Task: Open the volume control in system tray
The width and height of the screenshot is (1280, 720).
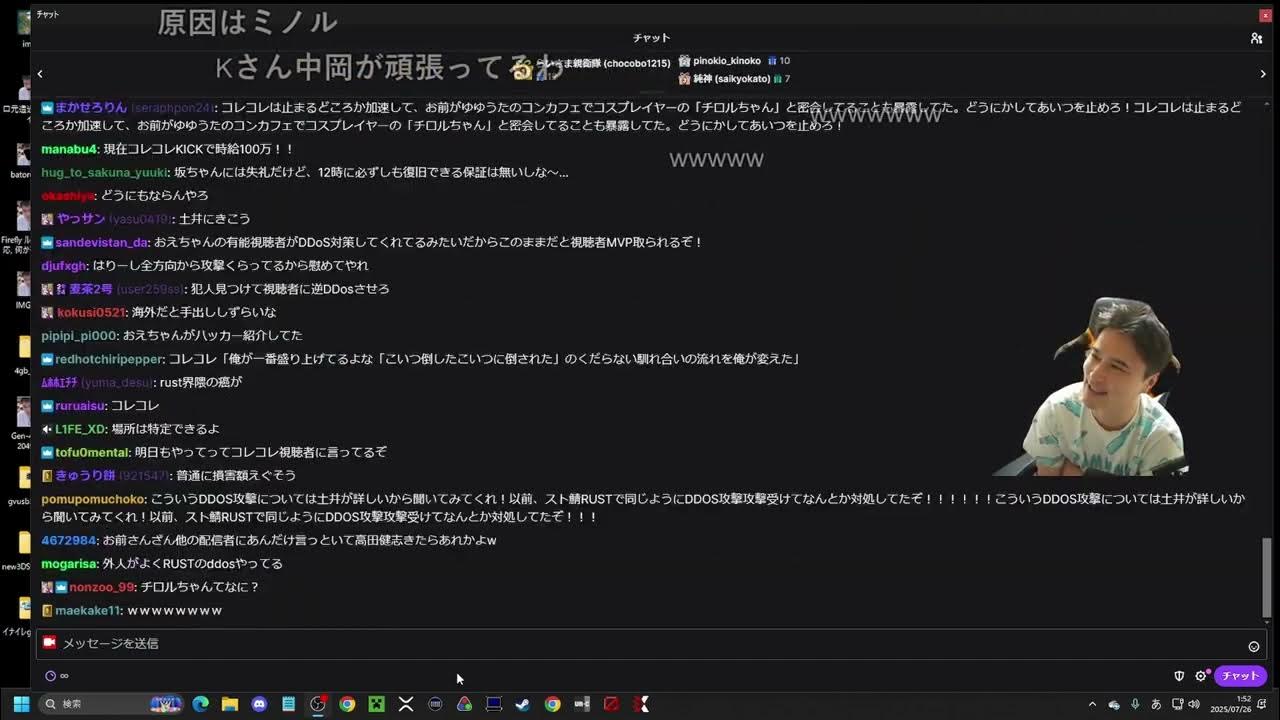Action: (1193, 704)
